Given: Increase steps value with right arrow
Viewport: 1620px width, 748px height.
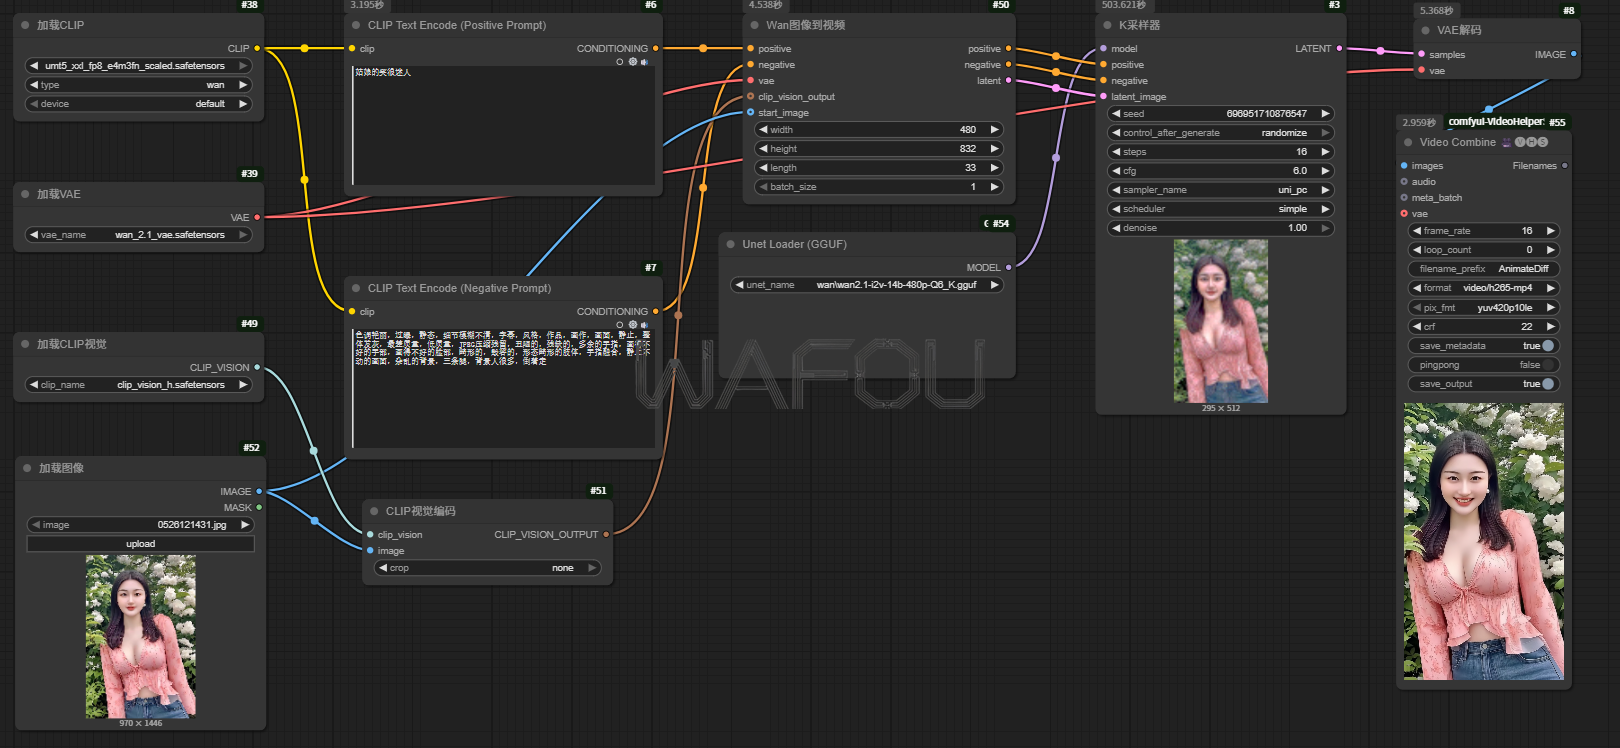Looking at the screenshot, I should pos(1325,152).
